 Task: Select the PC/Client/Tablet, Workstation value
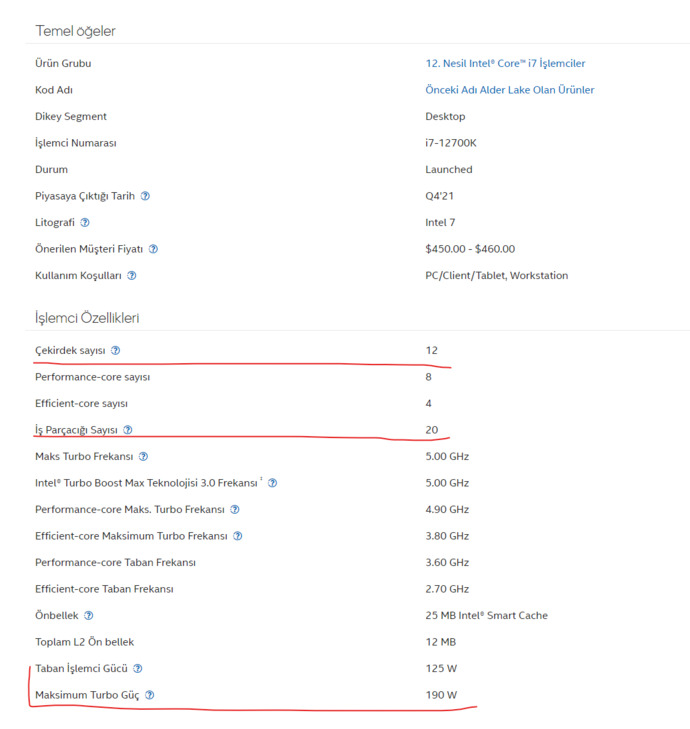(497, 275)
